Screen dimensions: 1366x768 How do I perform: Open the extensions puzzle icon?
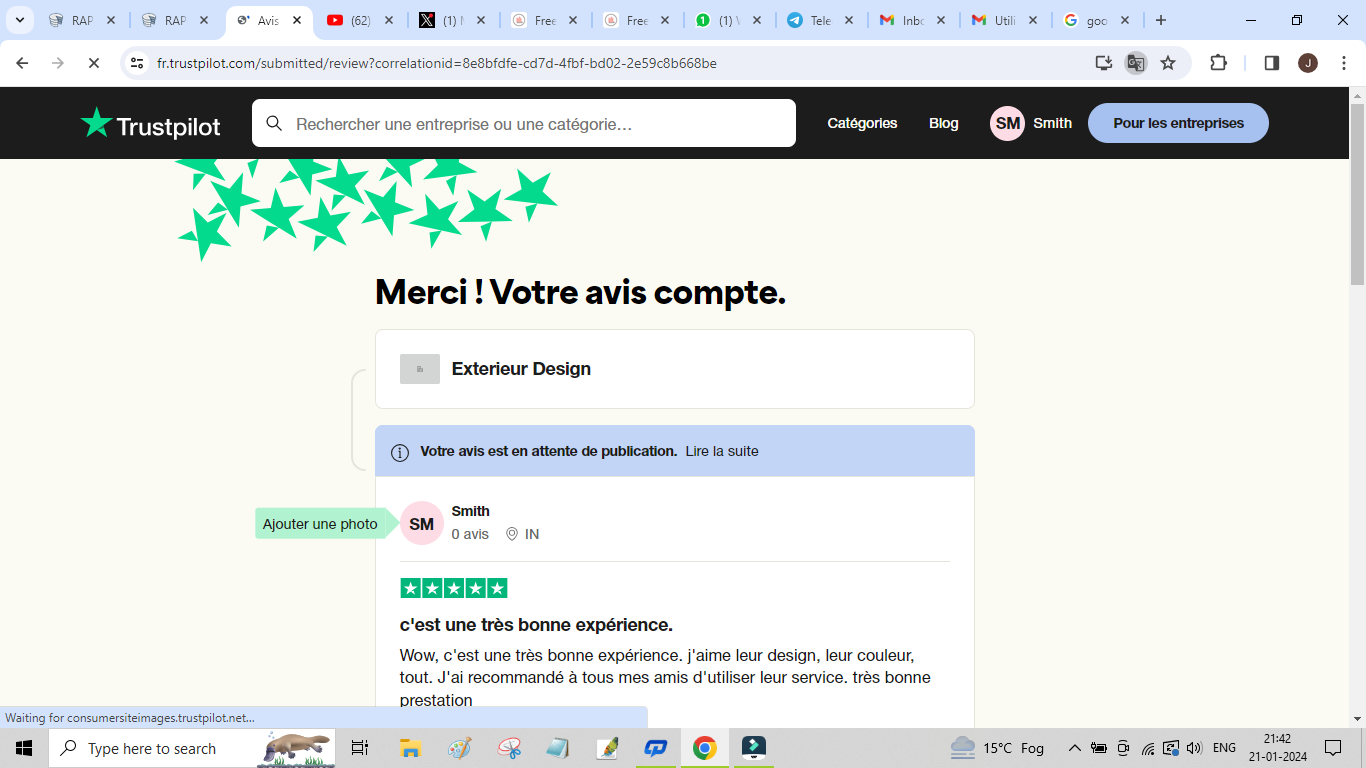point(1218,63)
